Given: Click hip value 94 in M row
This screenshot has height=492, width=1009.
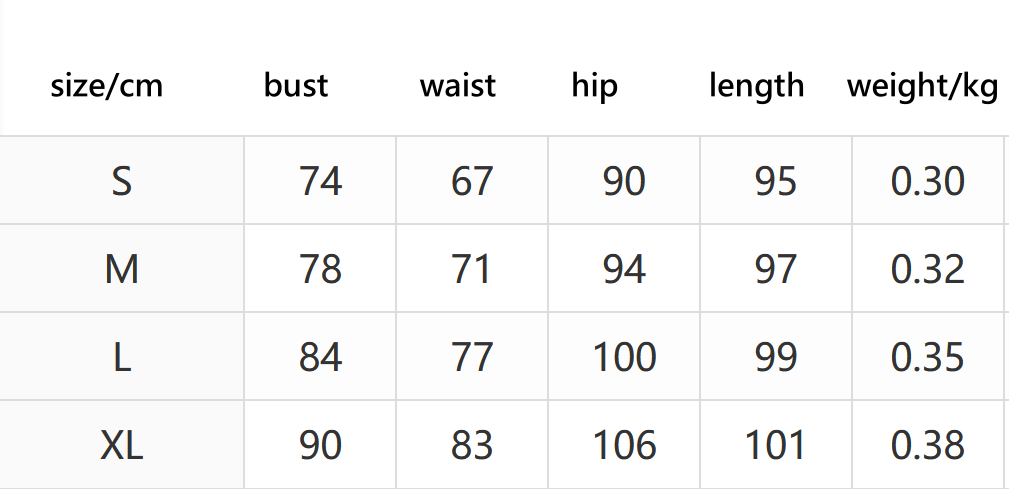Looking at the screenshot, I should click(x=624, y=269).
